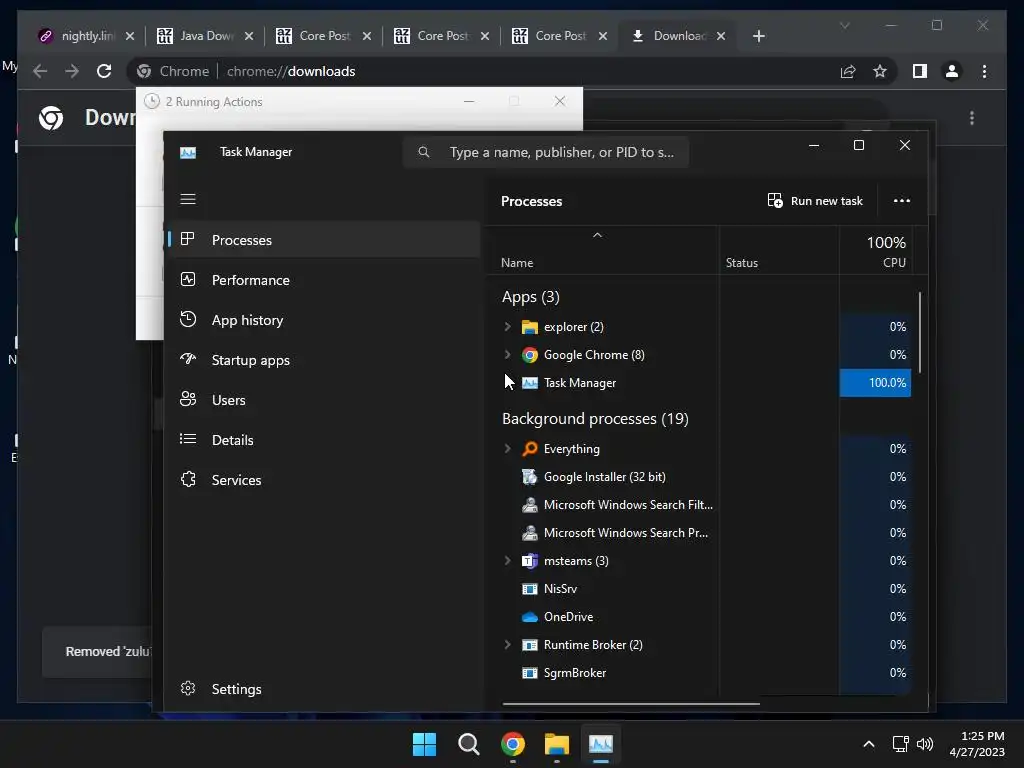Bookmark this page with the star icon
Screen dimensions: 1024x768
[880, 71]
